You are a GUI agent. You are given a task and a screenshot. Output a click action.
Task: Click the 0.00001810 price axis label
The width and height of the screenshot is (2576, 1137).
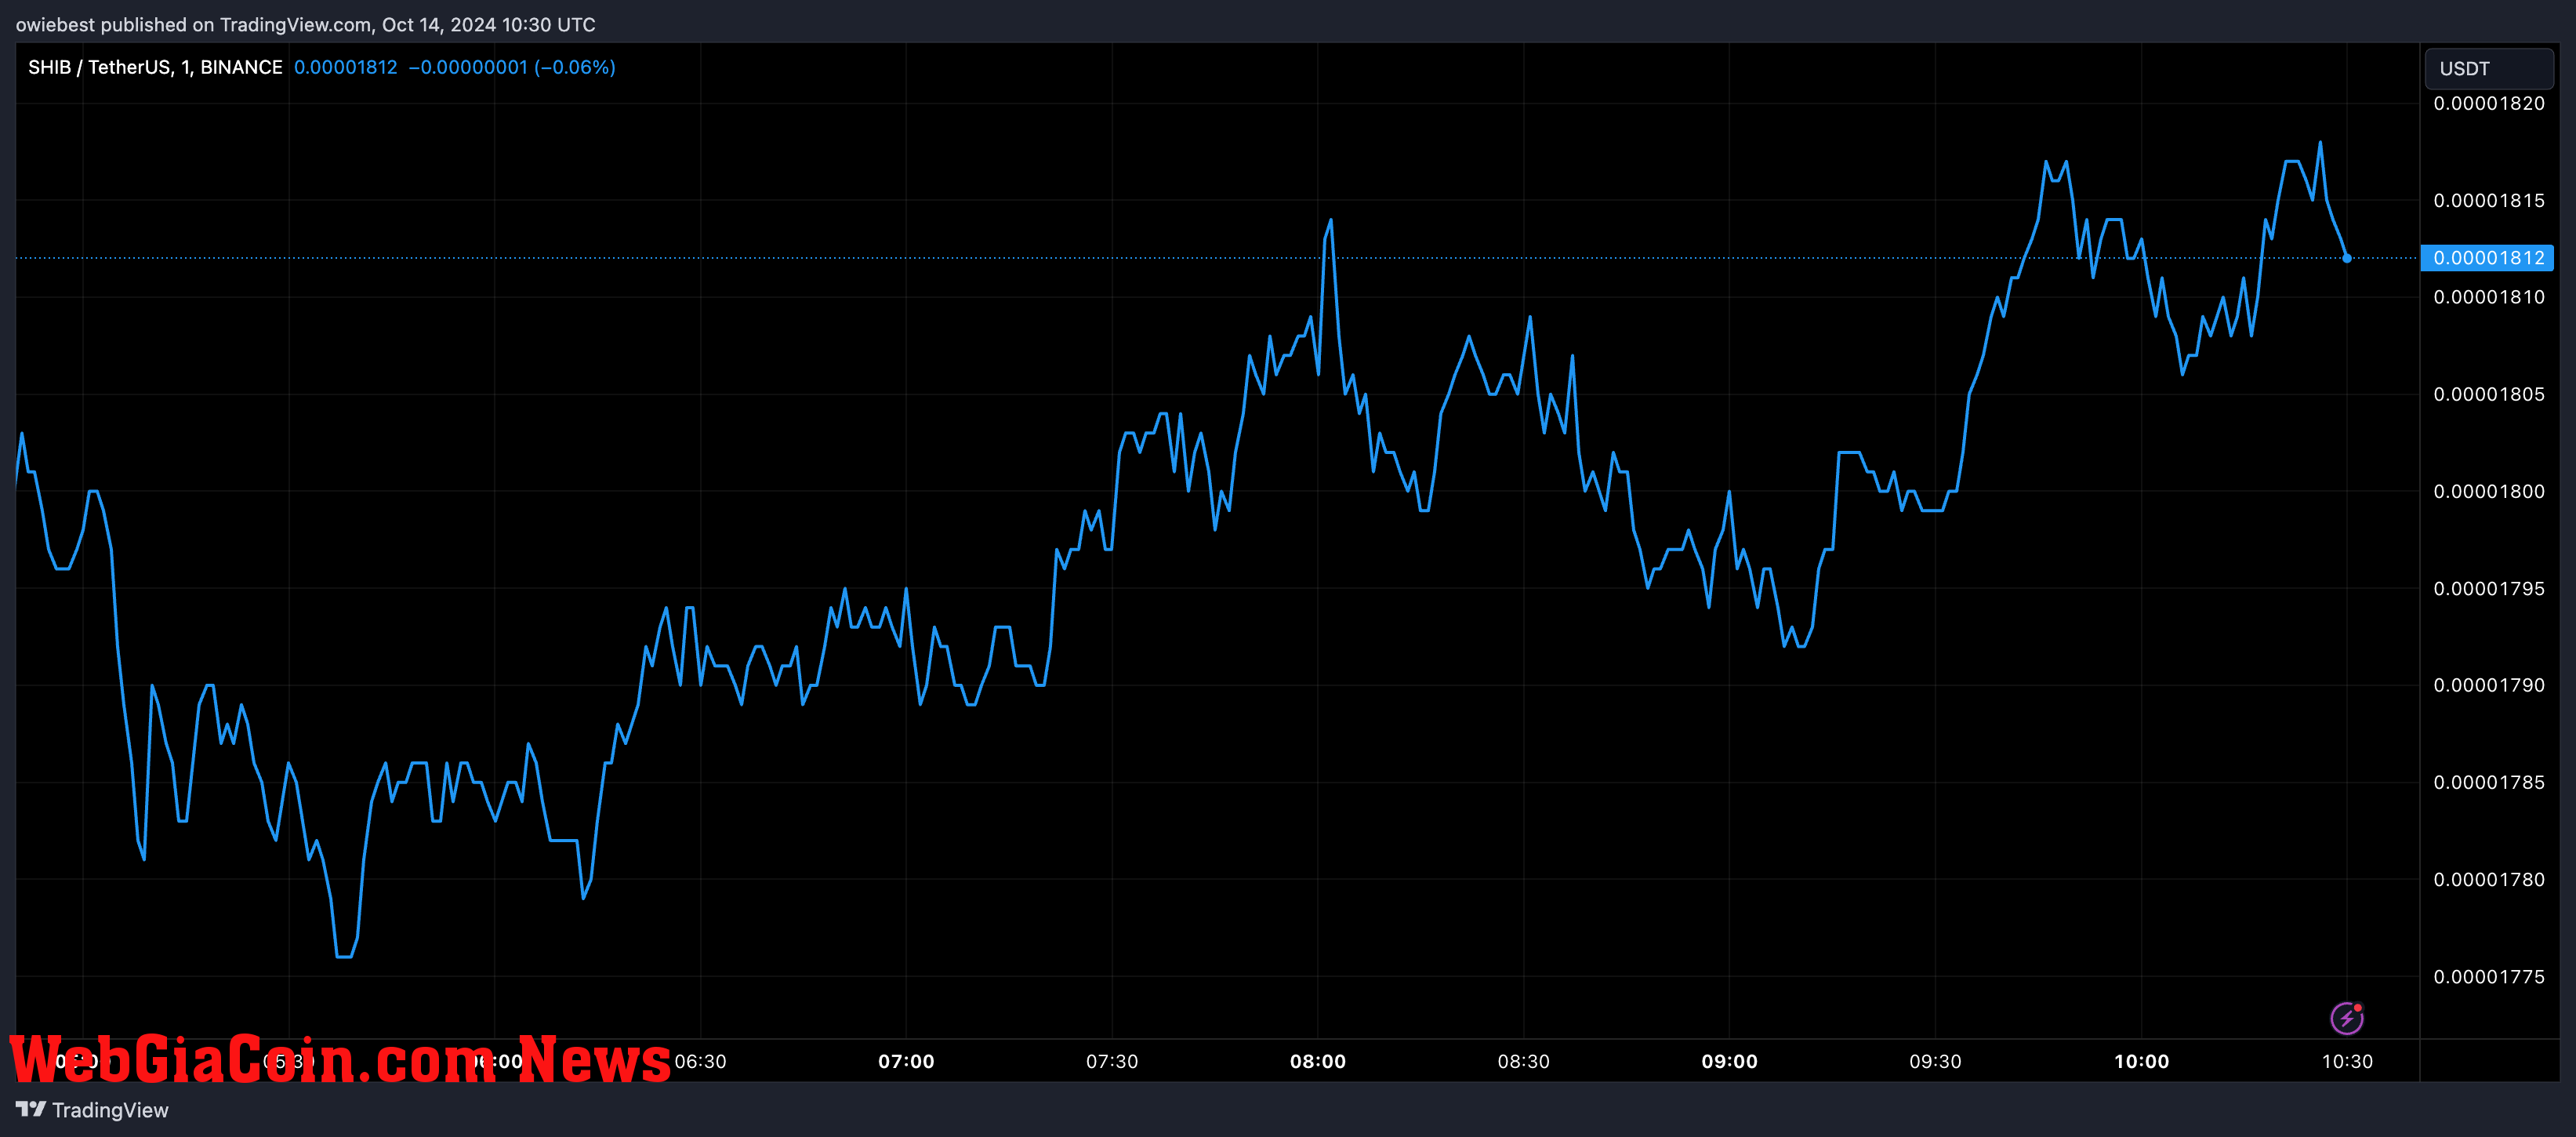2488,297
